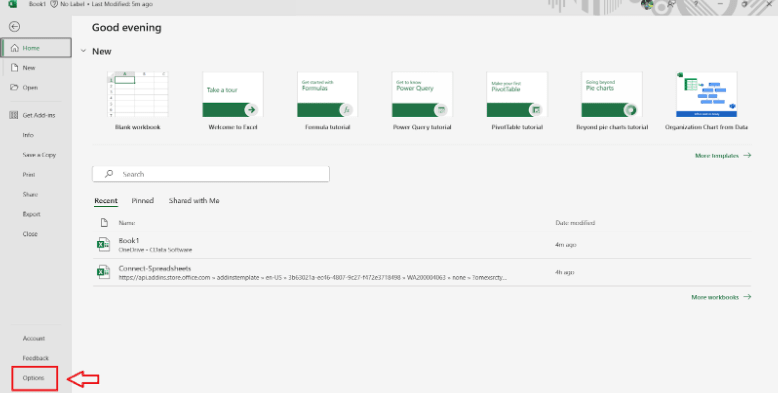Open Feedback in the sidebar

click(36, 358)
